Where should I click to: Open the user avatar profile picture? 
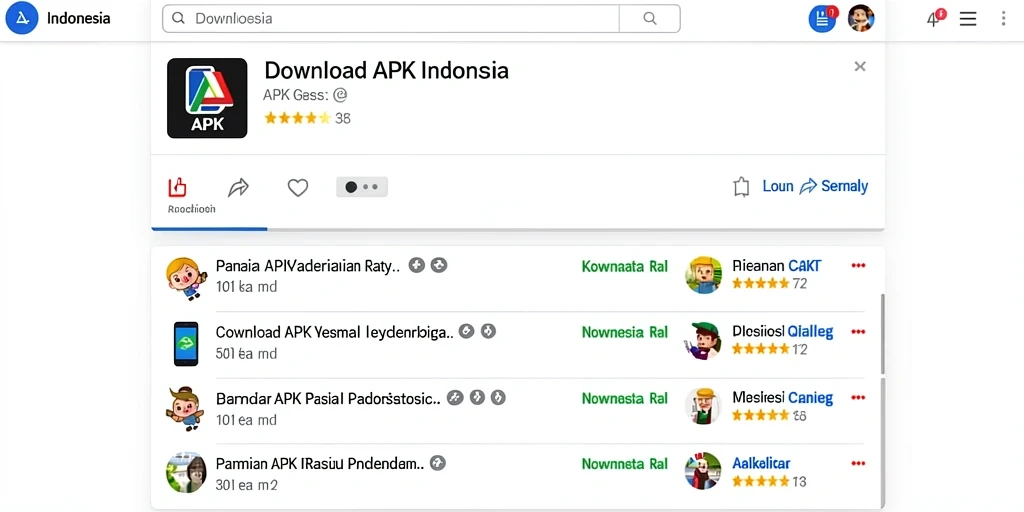[861, 18]
